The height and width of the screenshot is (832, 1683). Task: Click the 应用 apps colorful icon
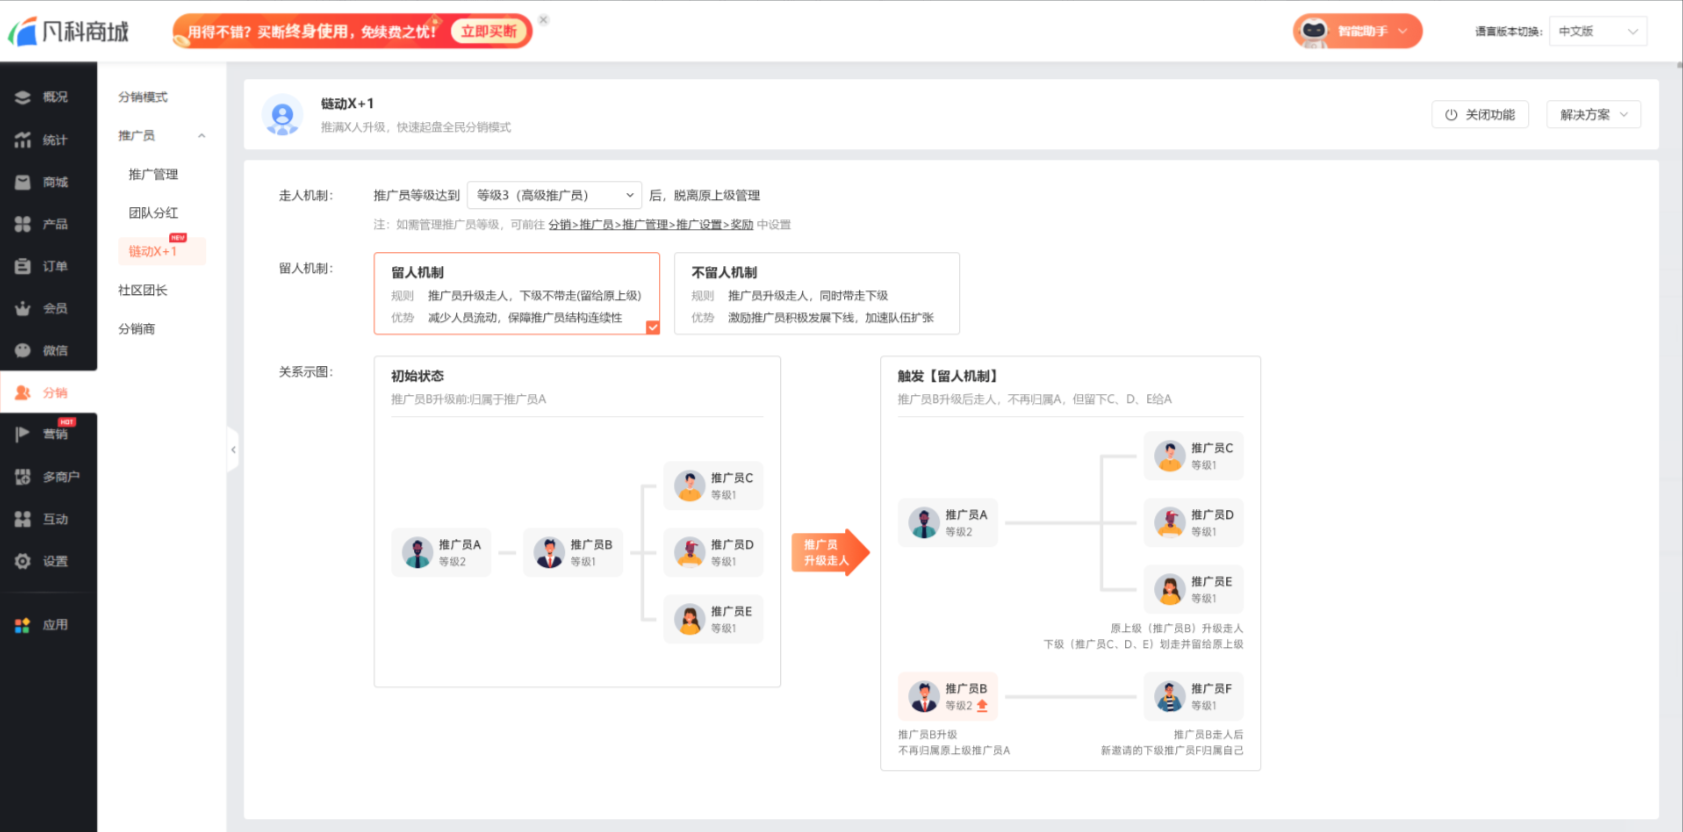click(x=22, y=625)
